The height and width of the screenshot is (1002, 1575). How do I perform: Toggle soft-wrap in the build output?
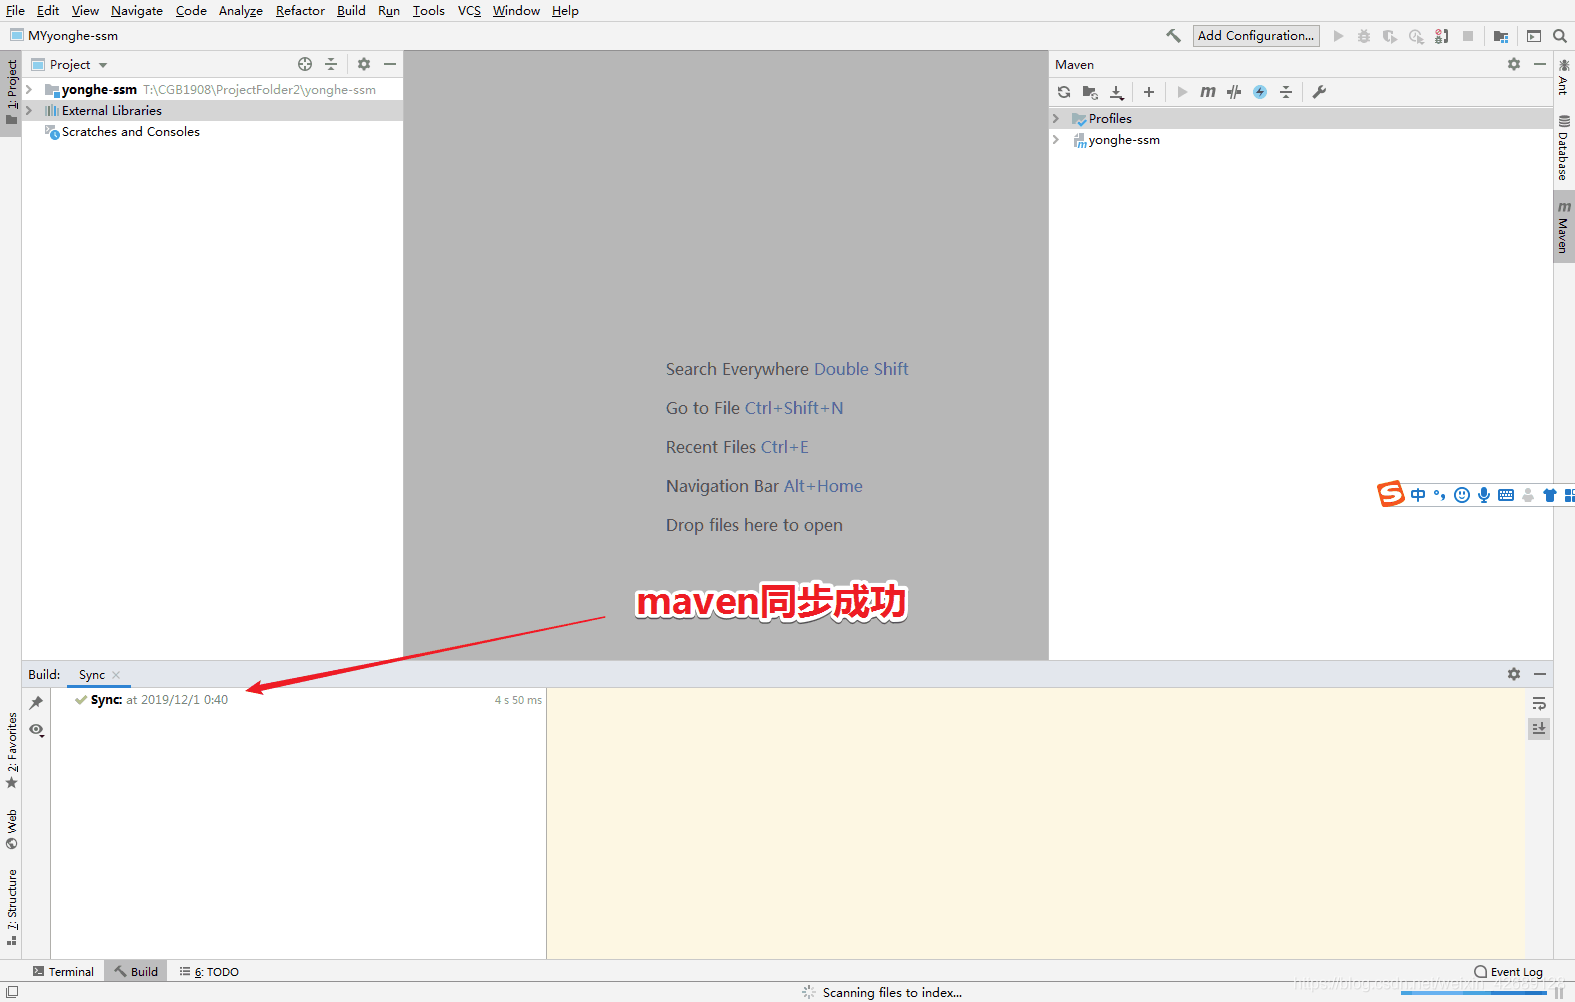tap(1539, 703)
